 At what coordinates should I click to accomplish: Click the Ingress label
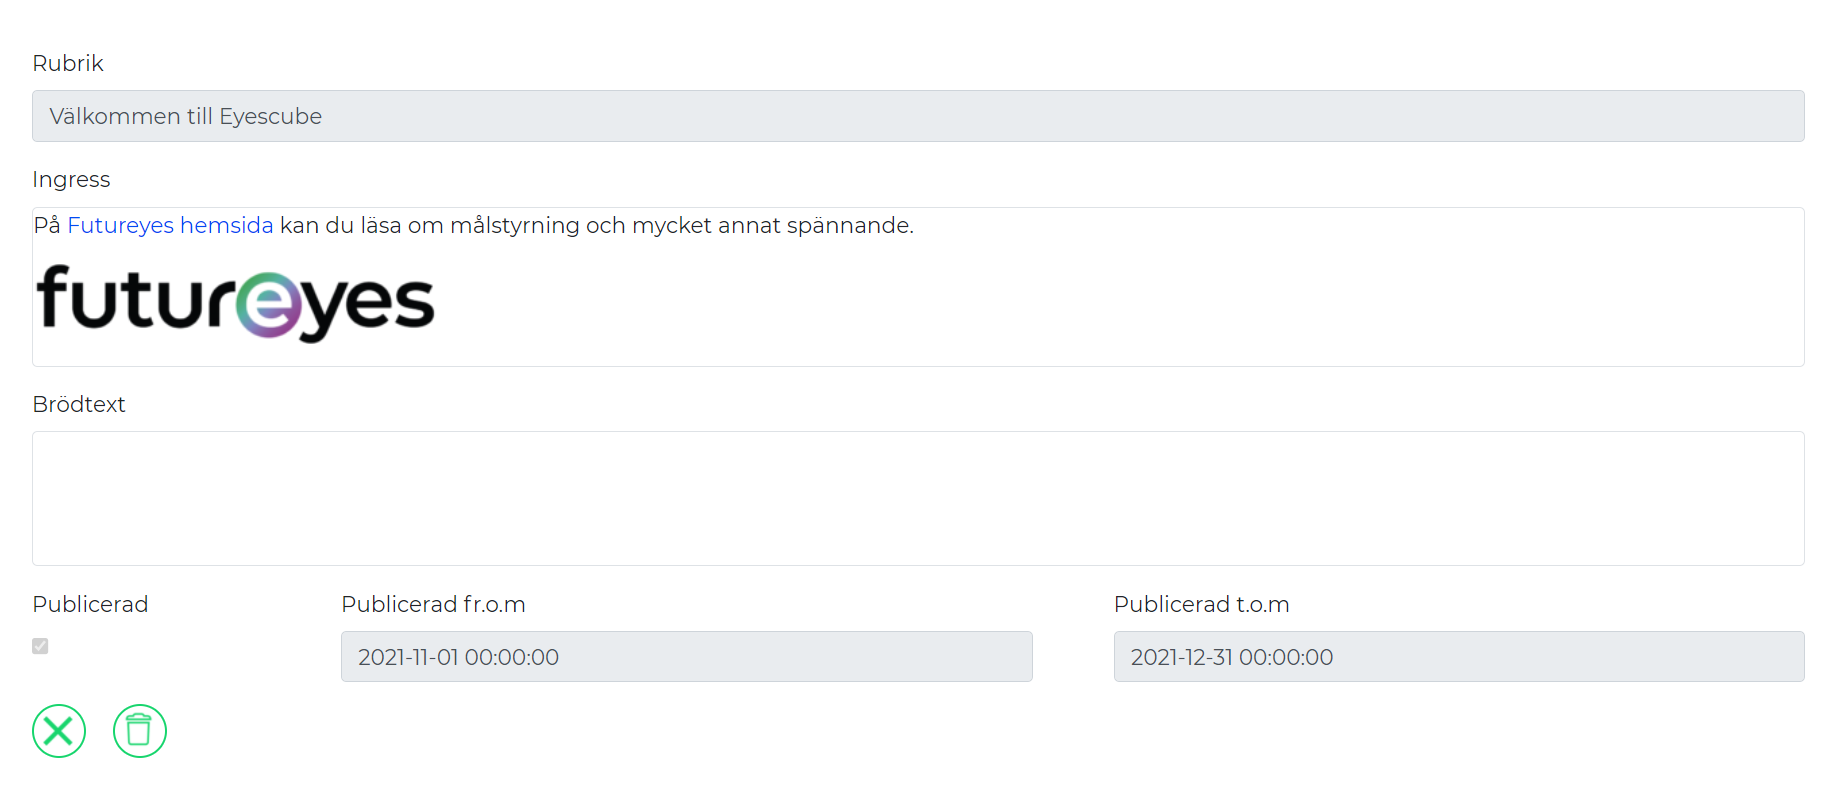pyautogui.click(x=71, y=180)
